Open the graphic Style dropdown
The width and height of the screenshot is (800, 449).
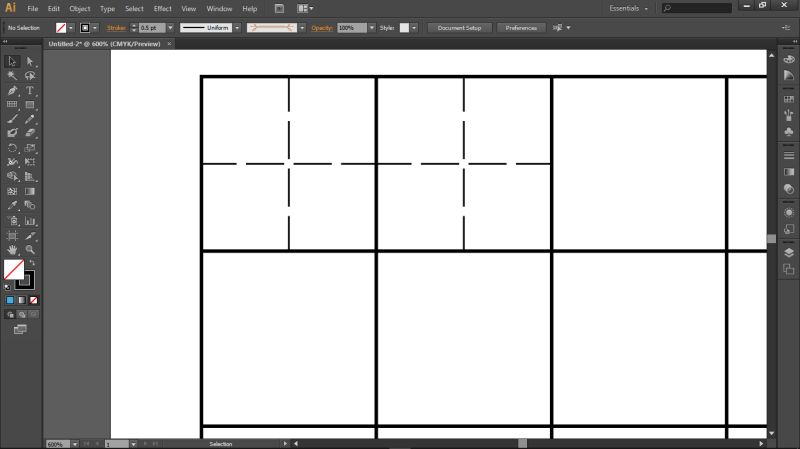tap(414, 28)
